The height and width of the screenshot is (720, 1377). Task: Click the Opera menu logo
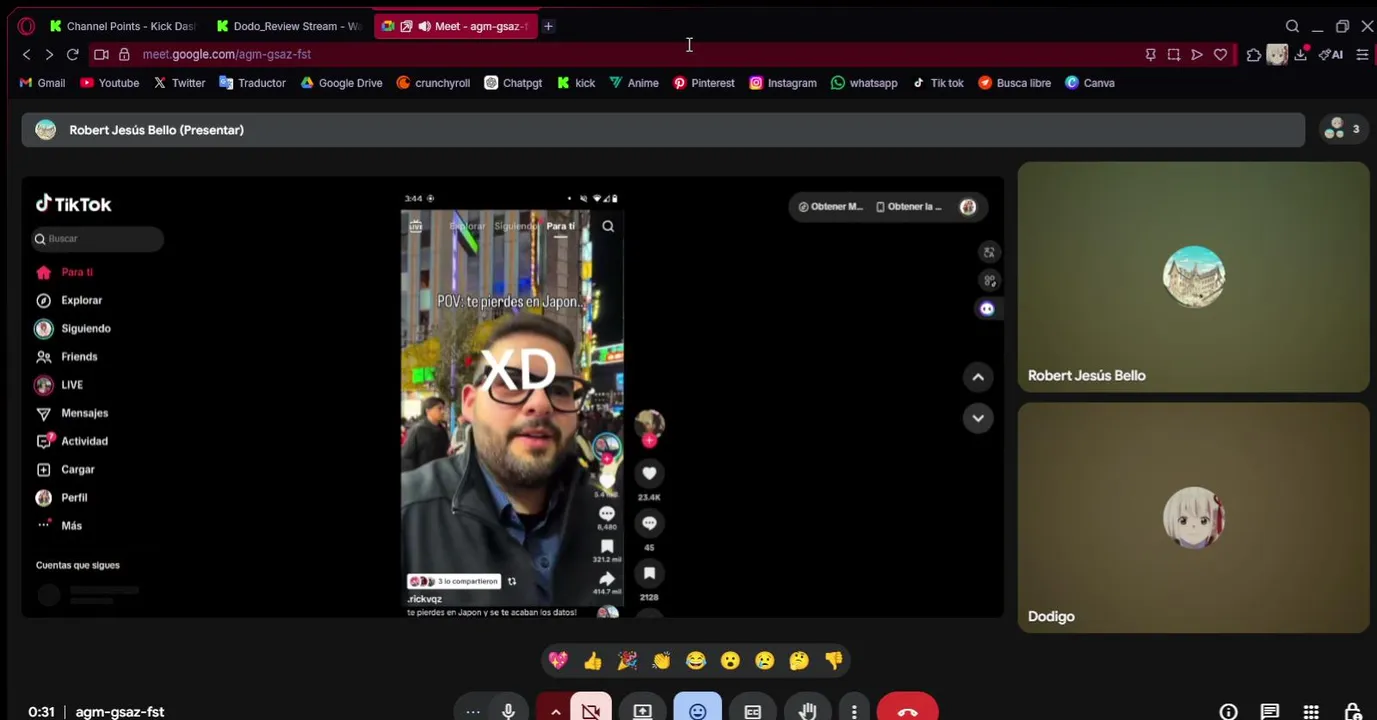(x=26, y=26)
